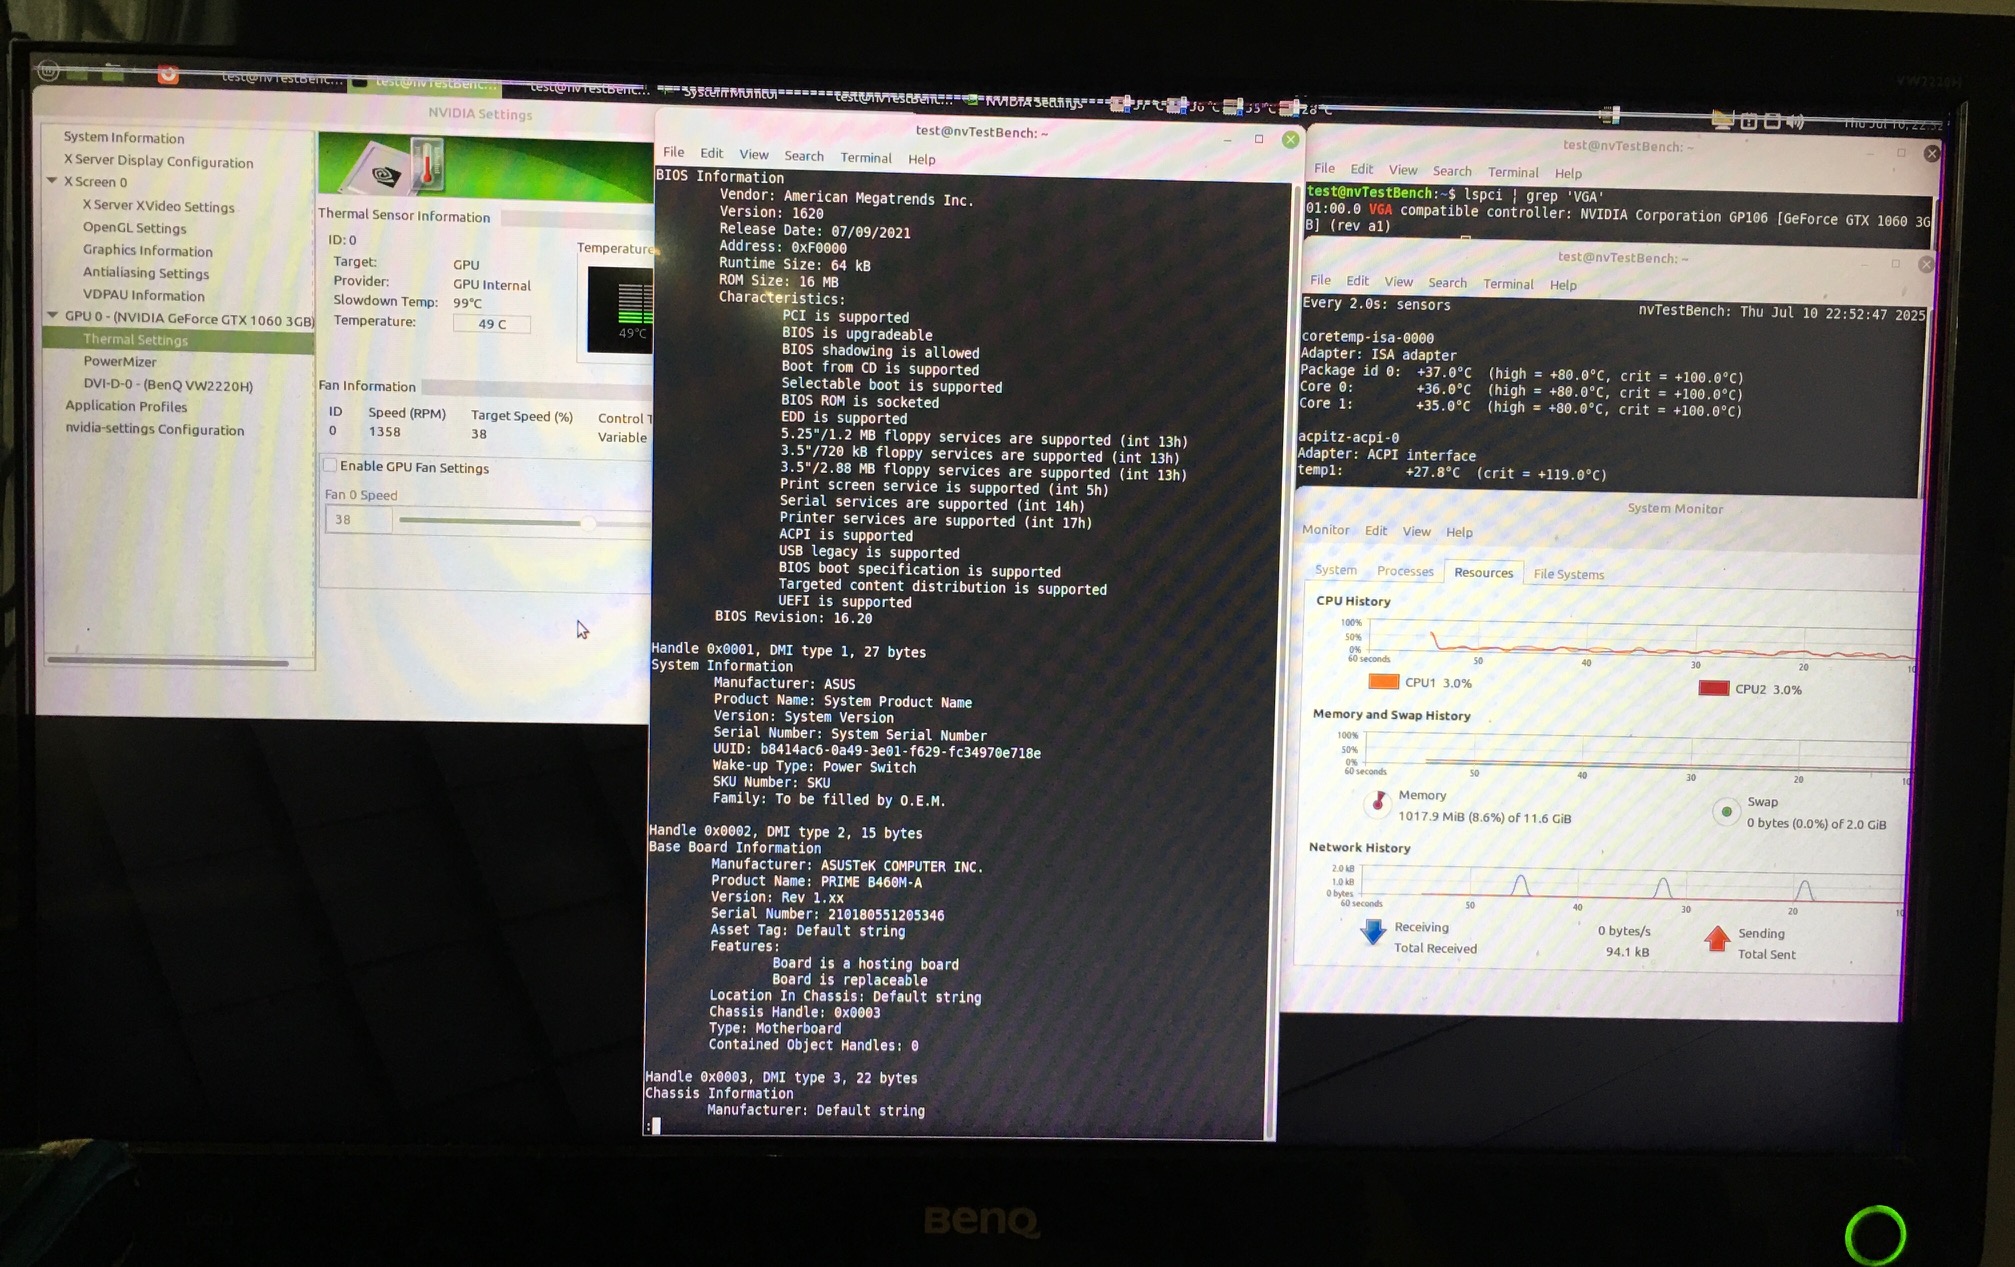Open Edit menu in center terminal
Screen dimensions: 2015x1267
pos(711,153)
